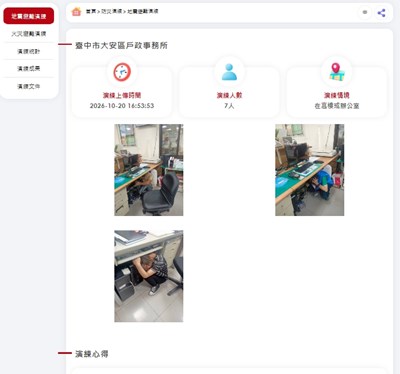Click the 地震避難演練 breadcrumb entry
Viewport: 400px width, 374px height.
143,11
